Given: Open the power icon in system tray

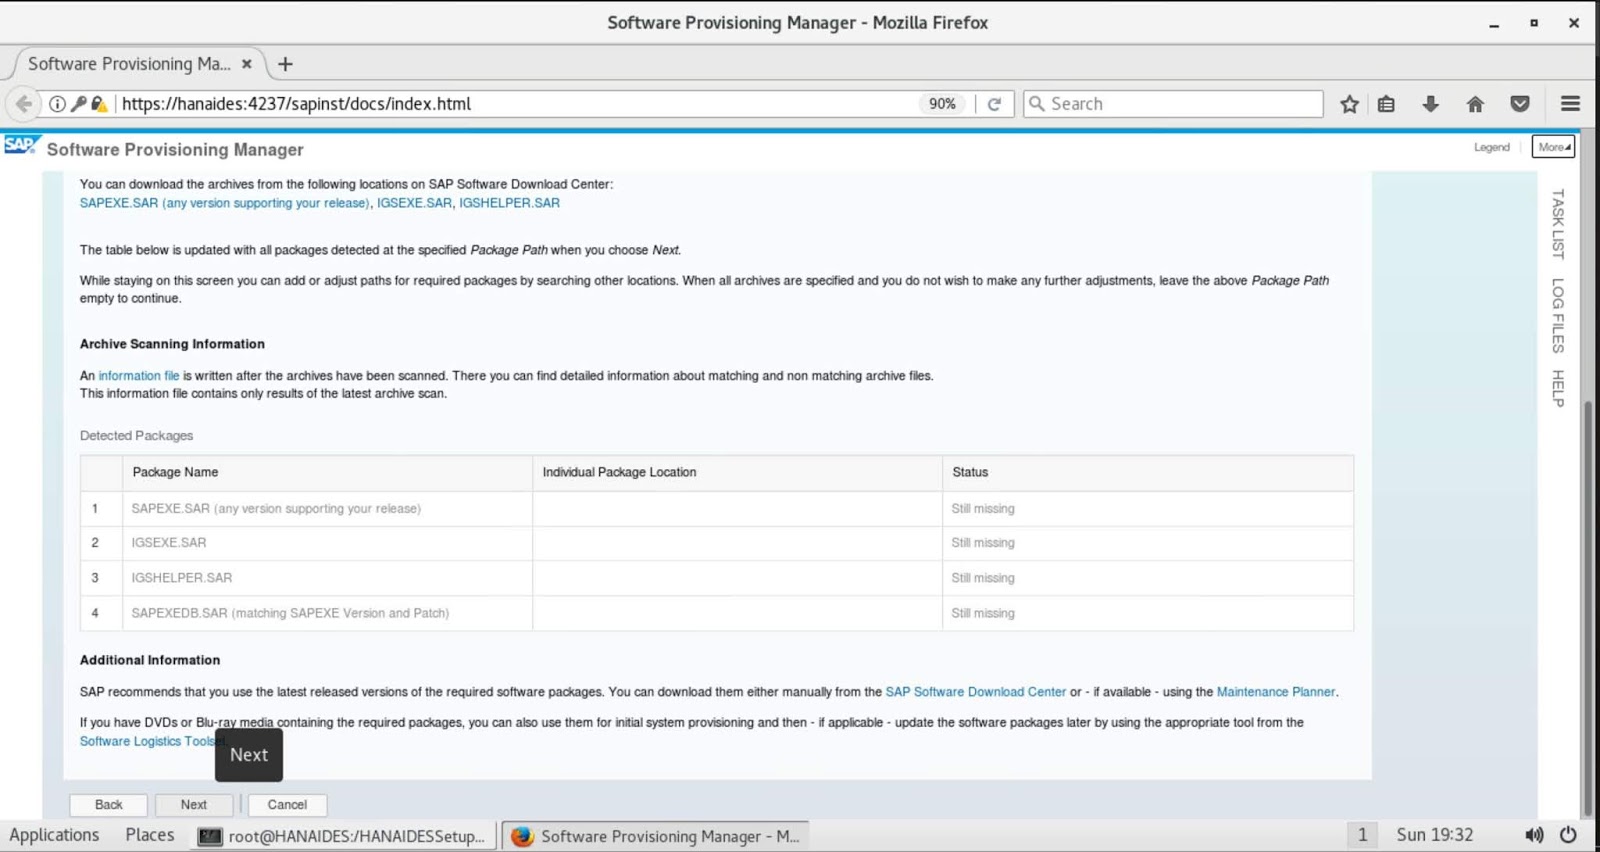Looking at the screenshot, I should click(x=1568, y=835).
